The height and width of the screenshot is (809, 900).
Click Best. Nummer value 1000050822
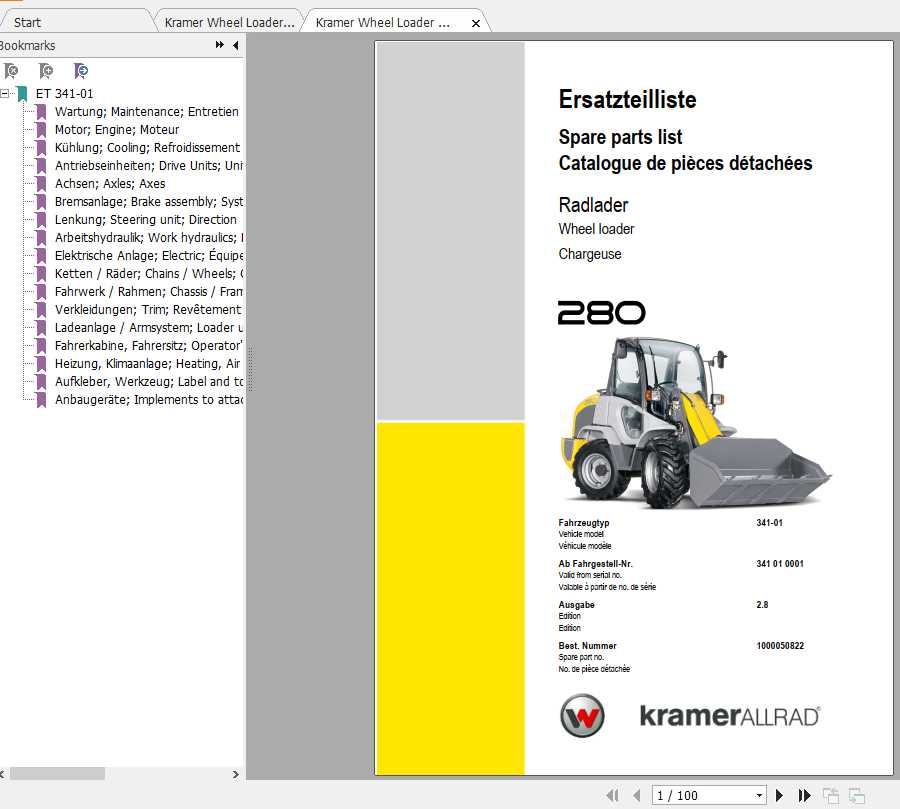coord(780,646)
